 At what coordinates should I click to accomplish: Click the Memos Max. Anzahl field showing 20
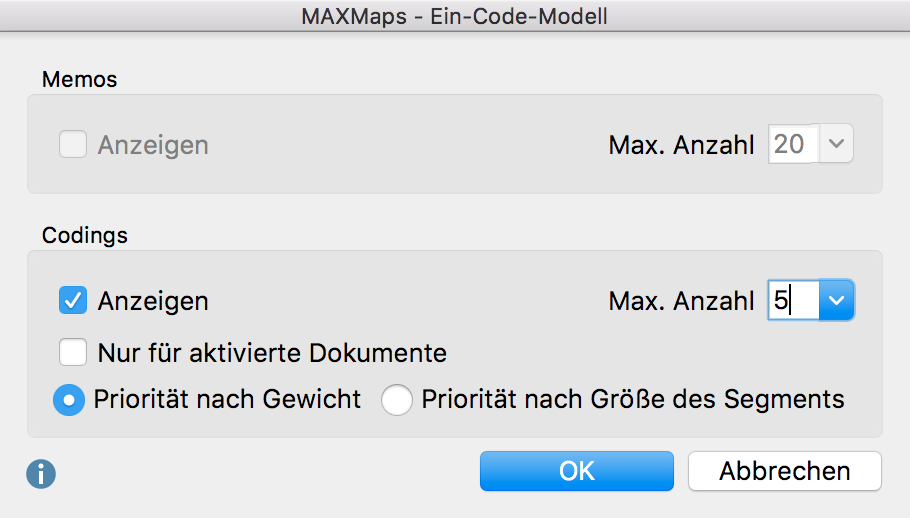pyautogui.click(x=793, y=143)
